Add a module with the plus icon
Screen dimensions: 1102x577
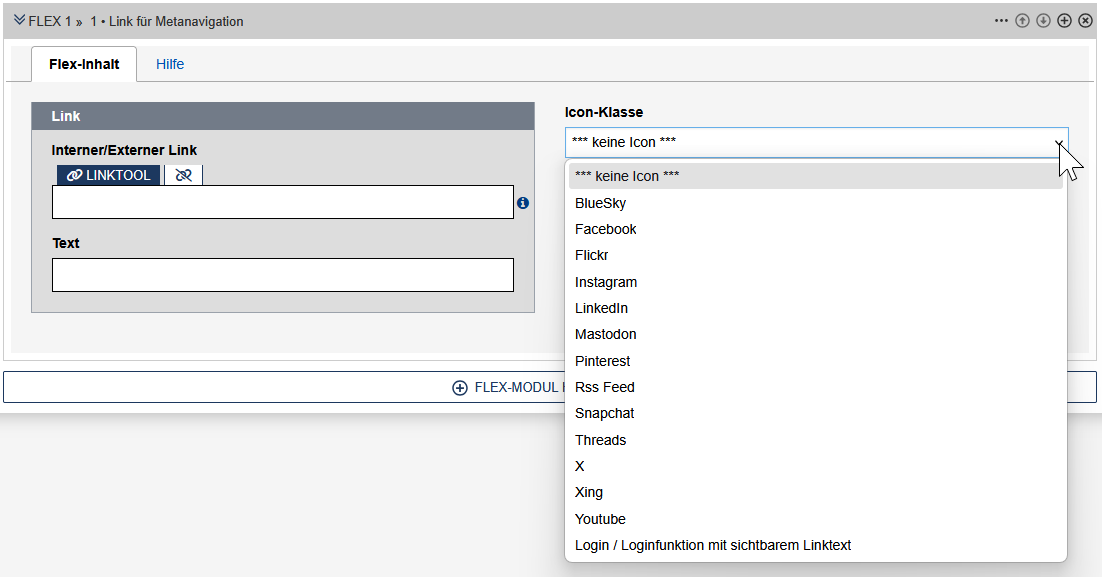pyautogui.click(x=1064, y=21)
